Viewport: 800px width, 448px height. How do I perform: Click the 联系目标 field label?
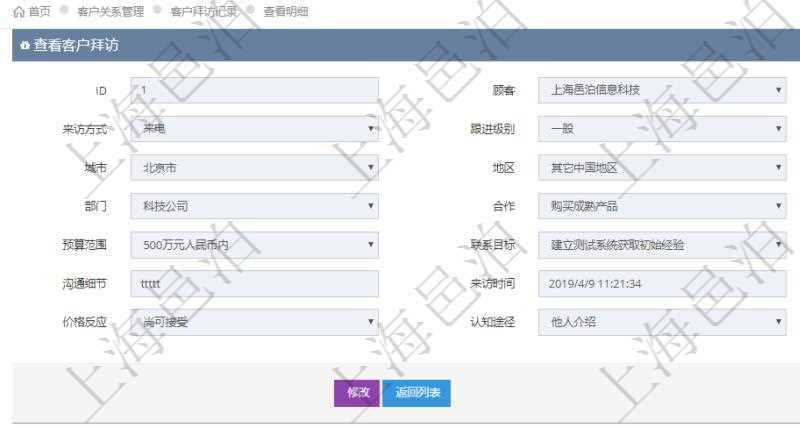[x=492, y=245]
